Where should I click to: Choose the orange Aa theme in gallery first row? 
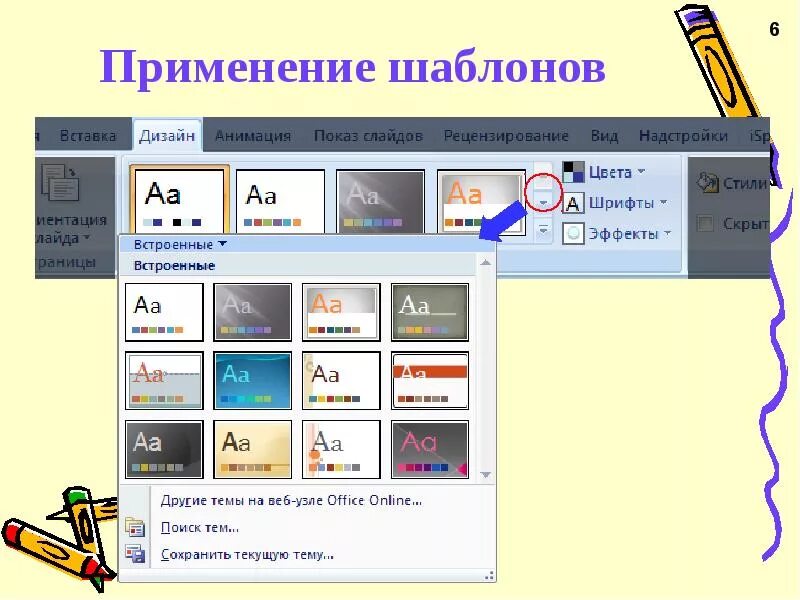341,312
